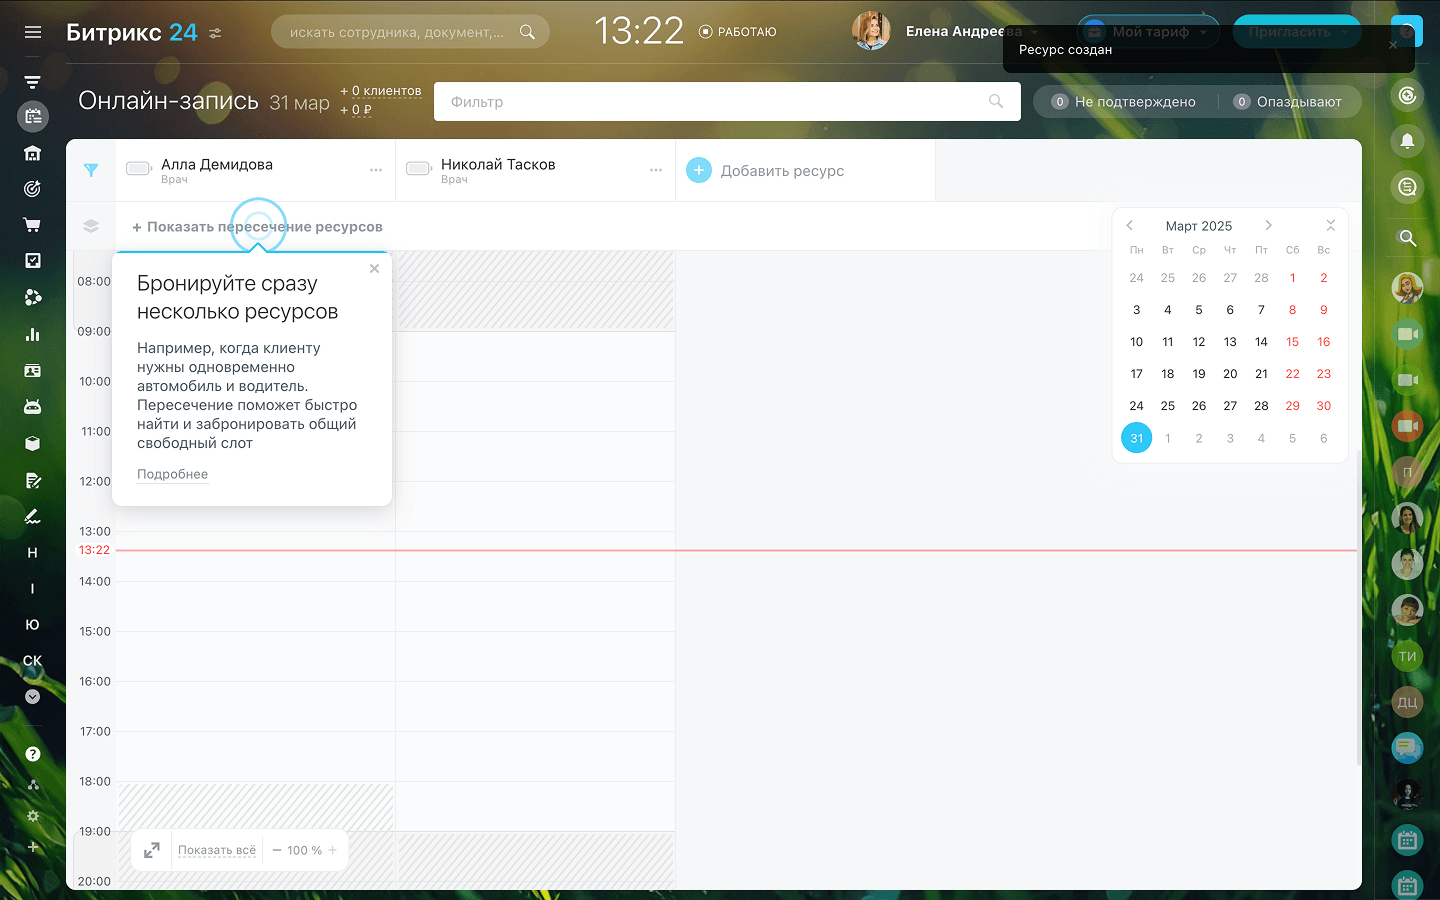The image size is (1440, 900).
Task: Click the plus icon at sidebar bottom
Action: [33, 847]
